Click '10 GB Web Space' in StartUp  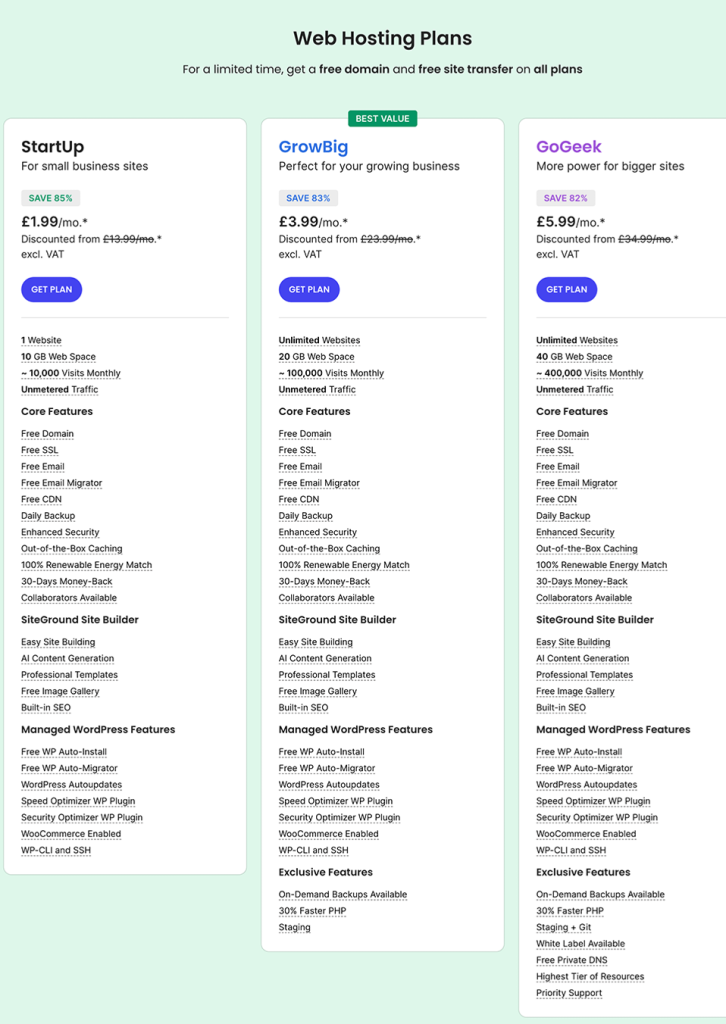coord(58,357)
